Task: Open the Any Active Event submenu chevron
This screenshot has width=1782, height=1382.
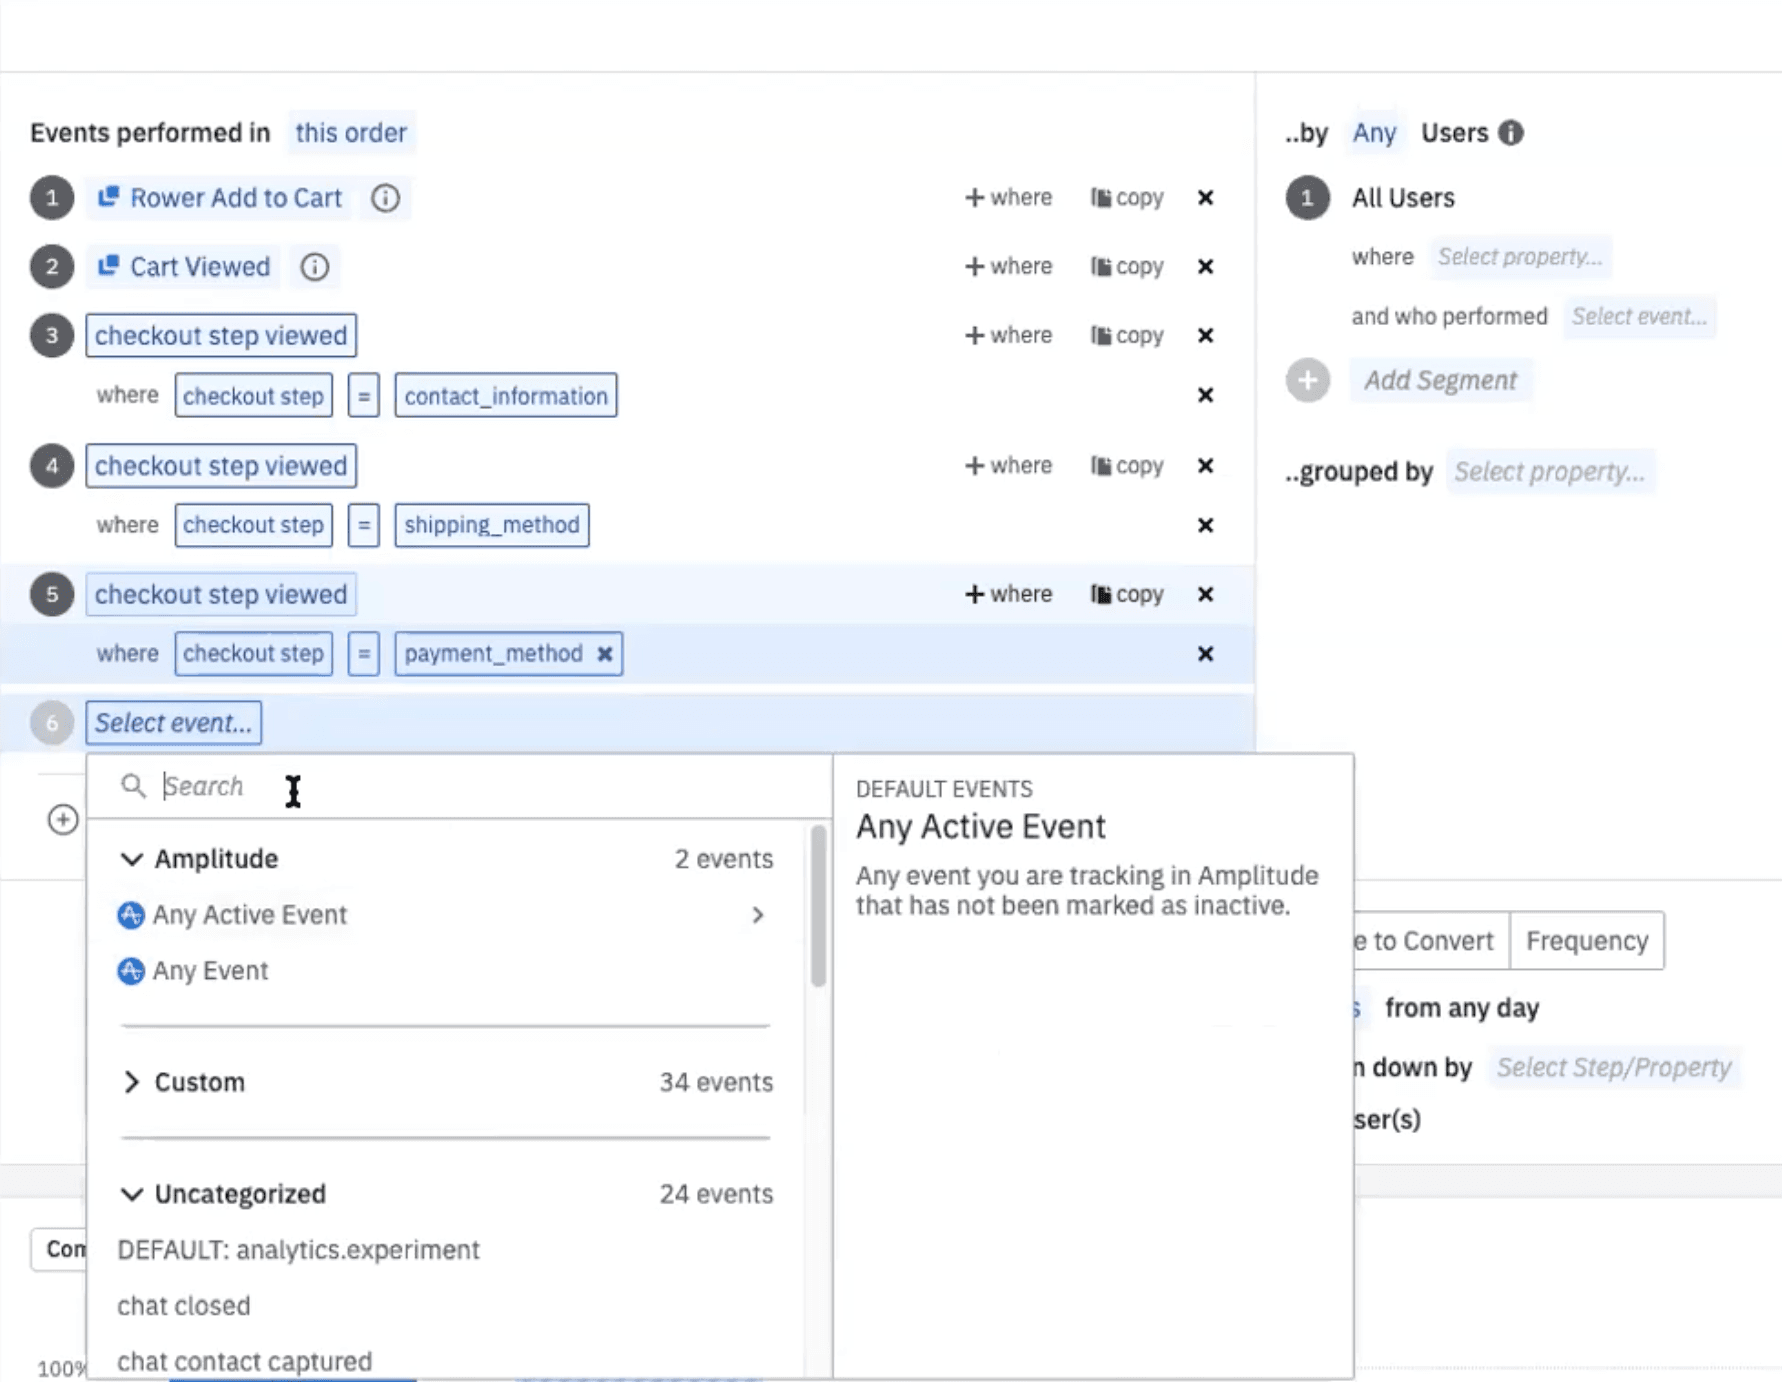Action: (x=758, y=915)
